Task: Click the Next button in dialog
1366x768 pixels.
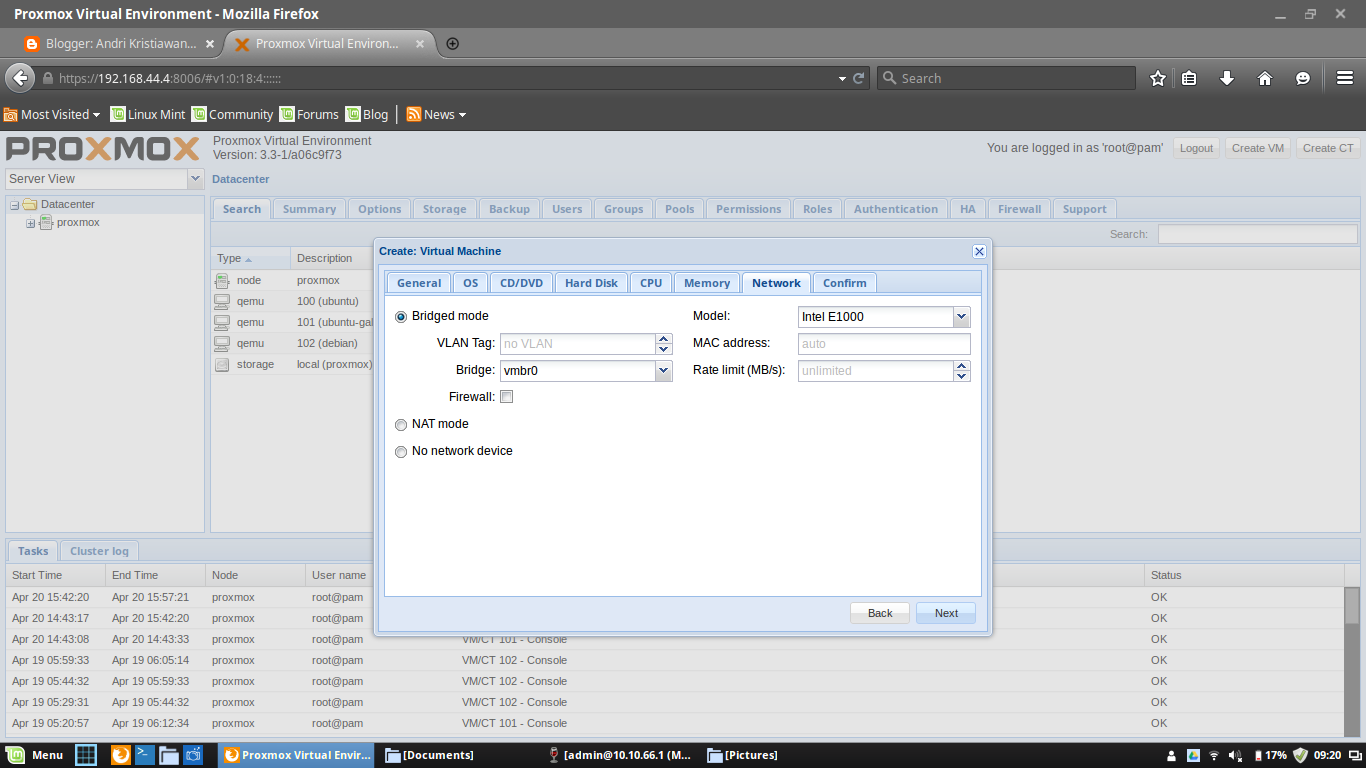Action: click(946, 613)
